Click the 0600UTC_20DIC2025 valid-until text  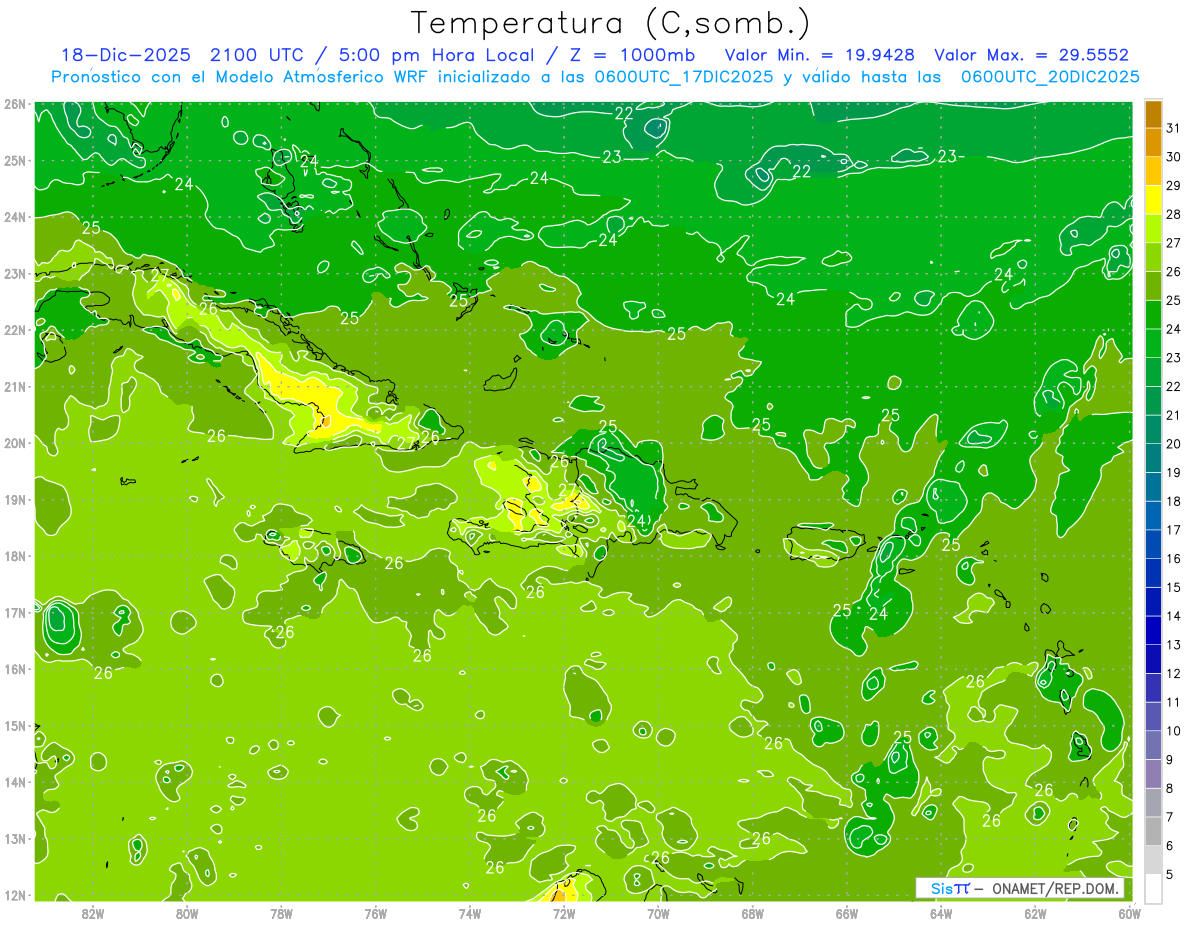coord(1050,77)
